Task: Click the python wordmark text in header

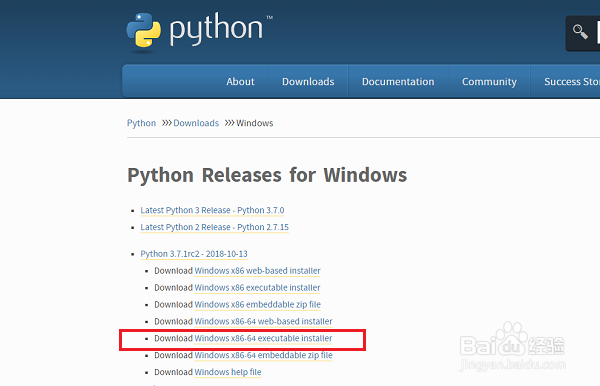Action: pyautogui.click(x=216, y=29)
